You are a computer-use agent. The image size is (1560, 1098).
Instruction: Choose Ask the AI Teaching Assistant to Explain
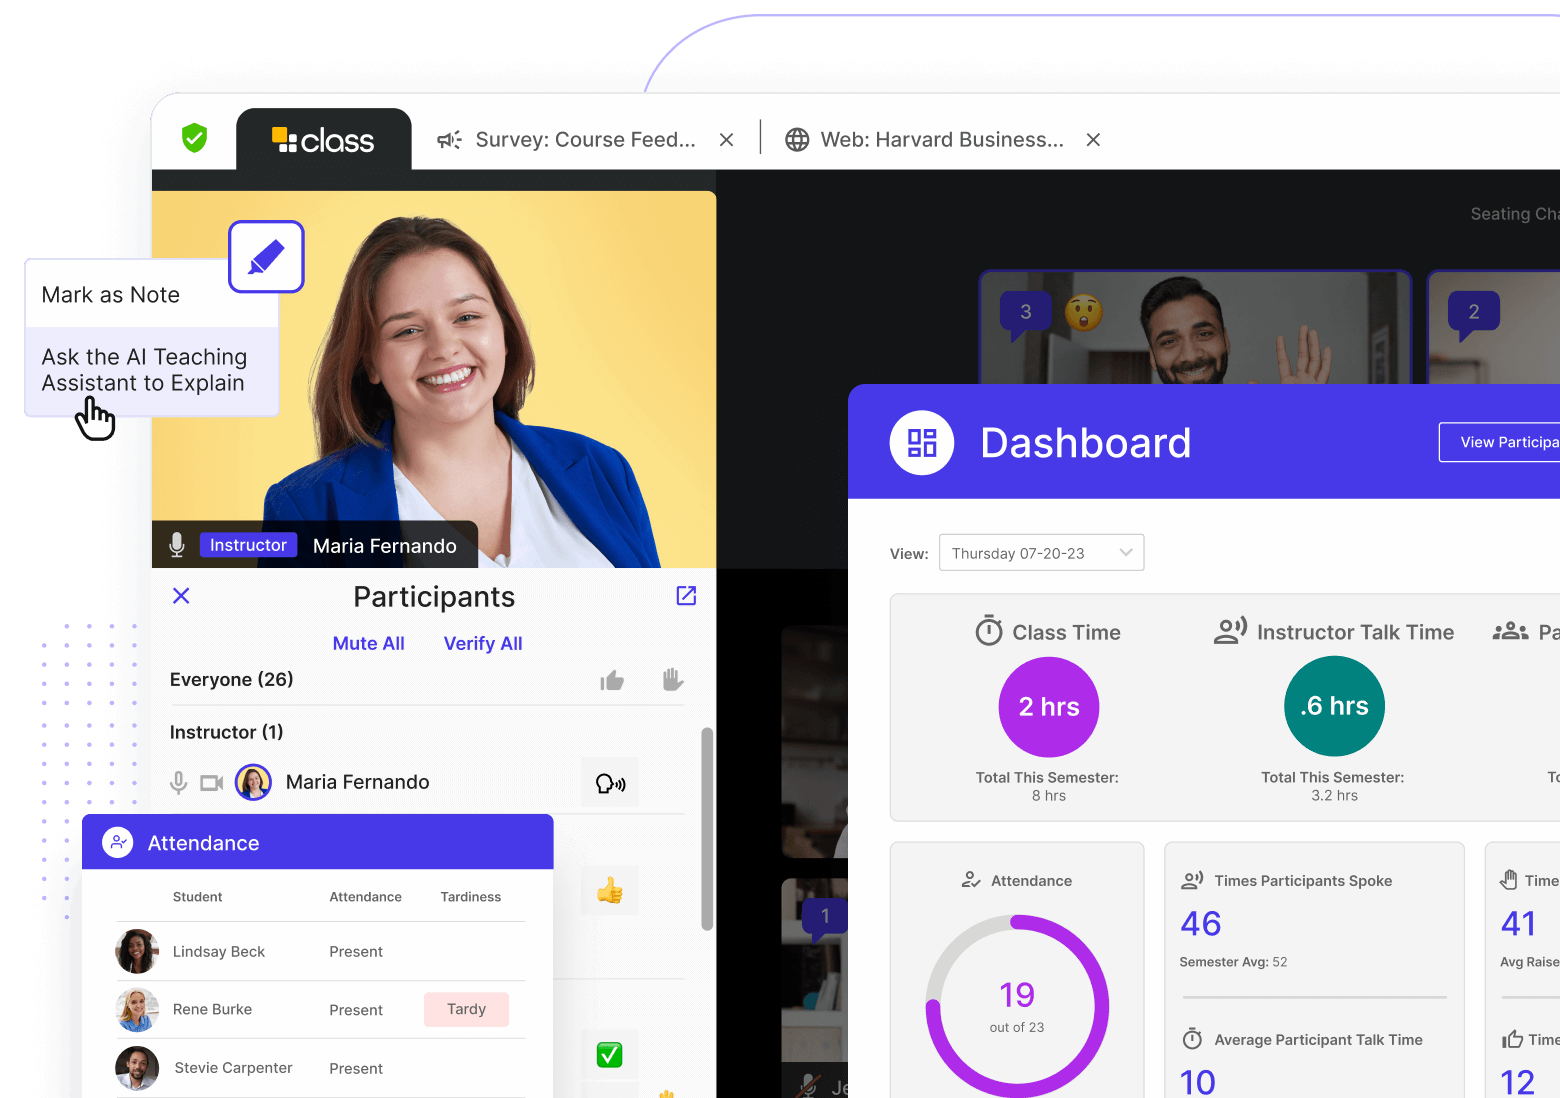coord(145,370)
